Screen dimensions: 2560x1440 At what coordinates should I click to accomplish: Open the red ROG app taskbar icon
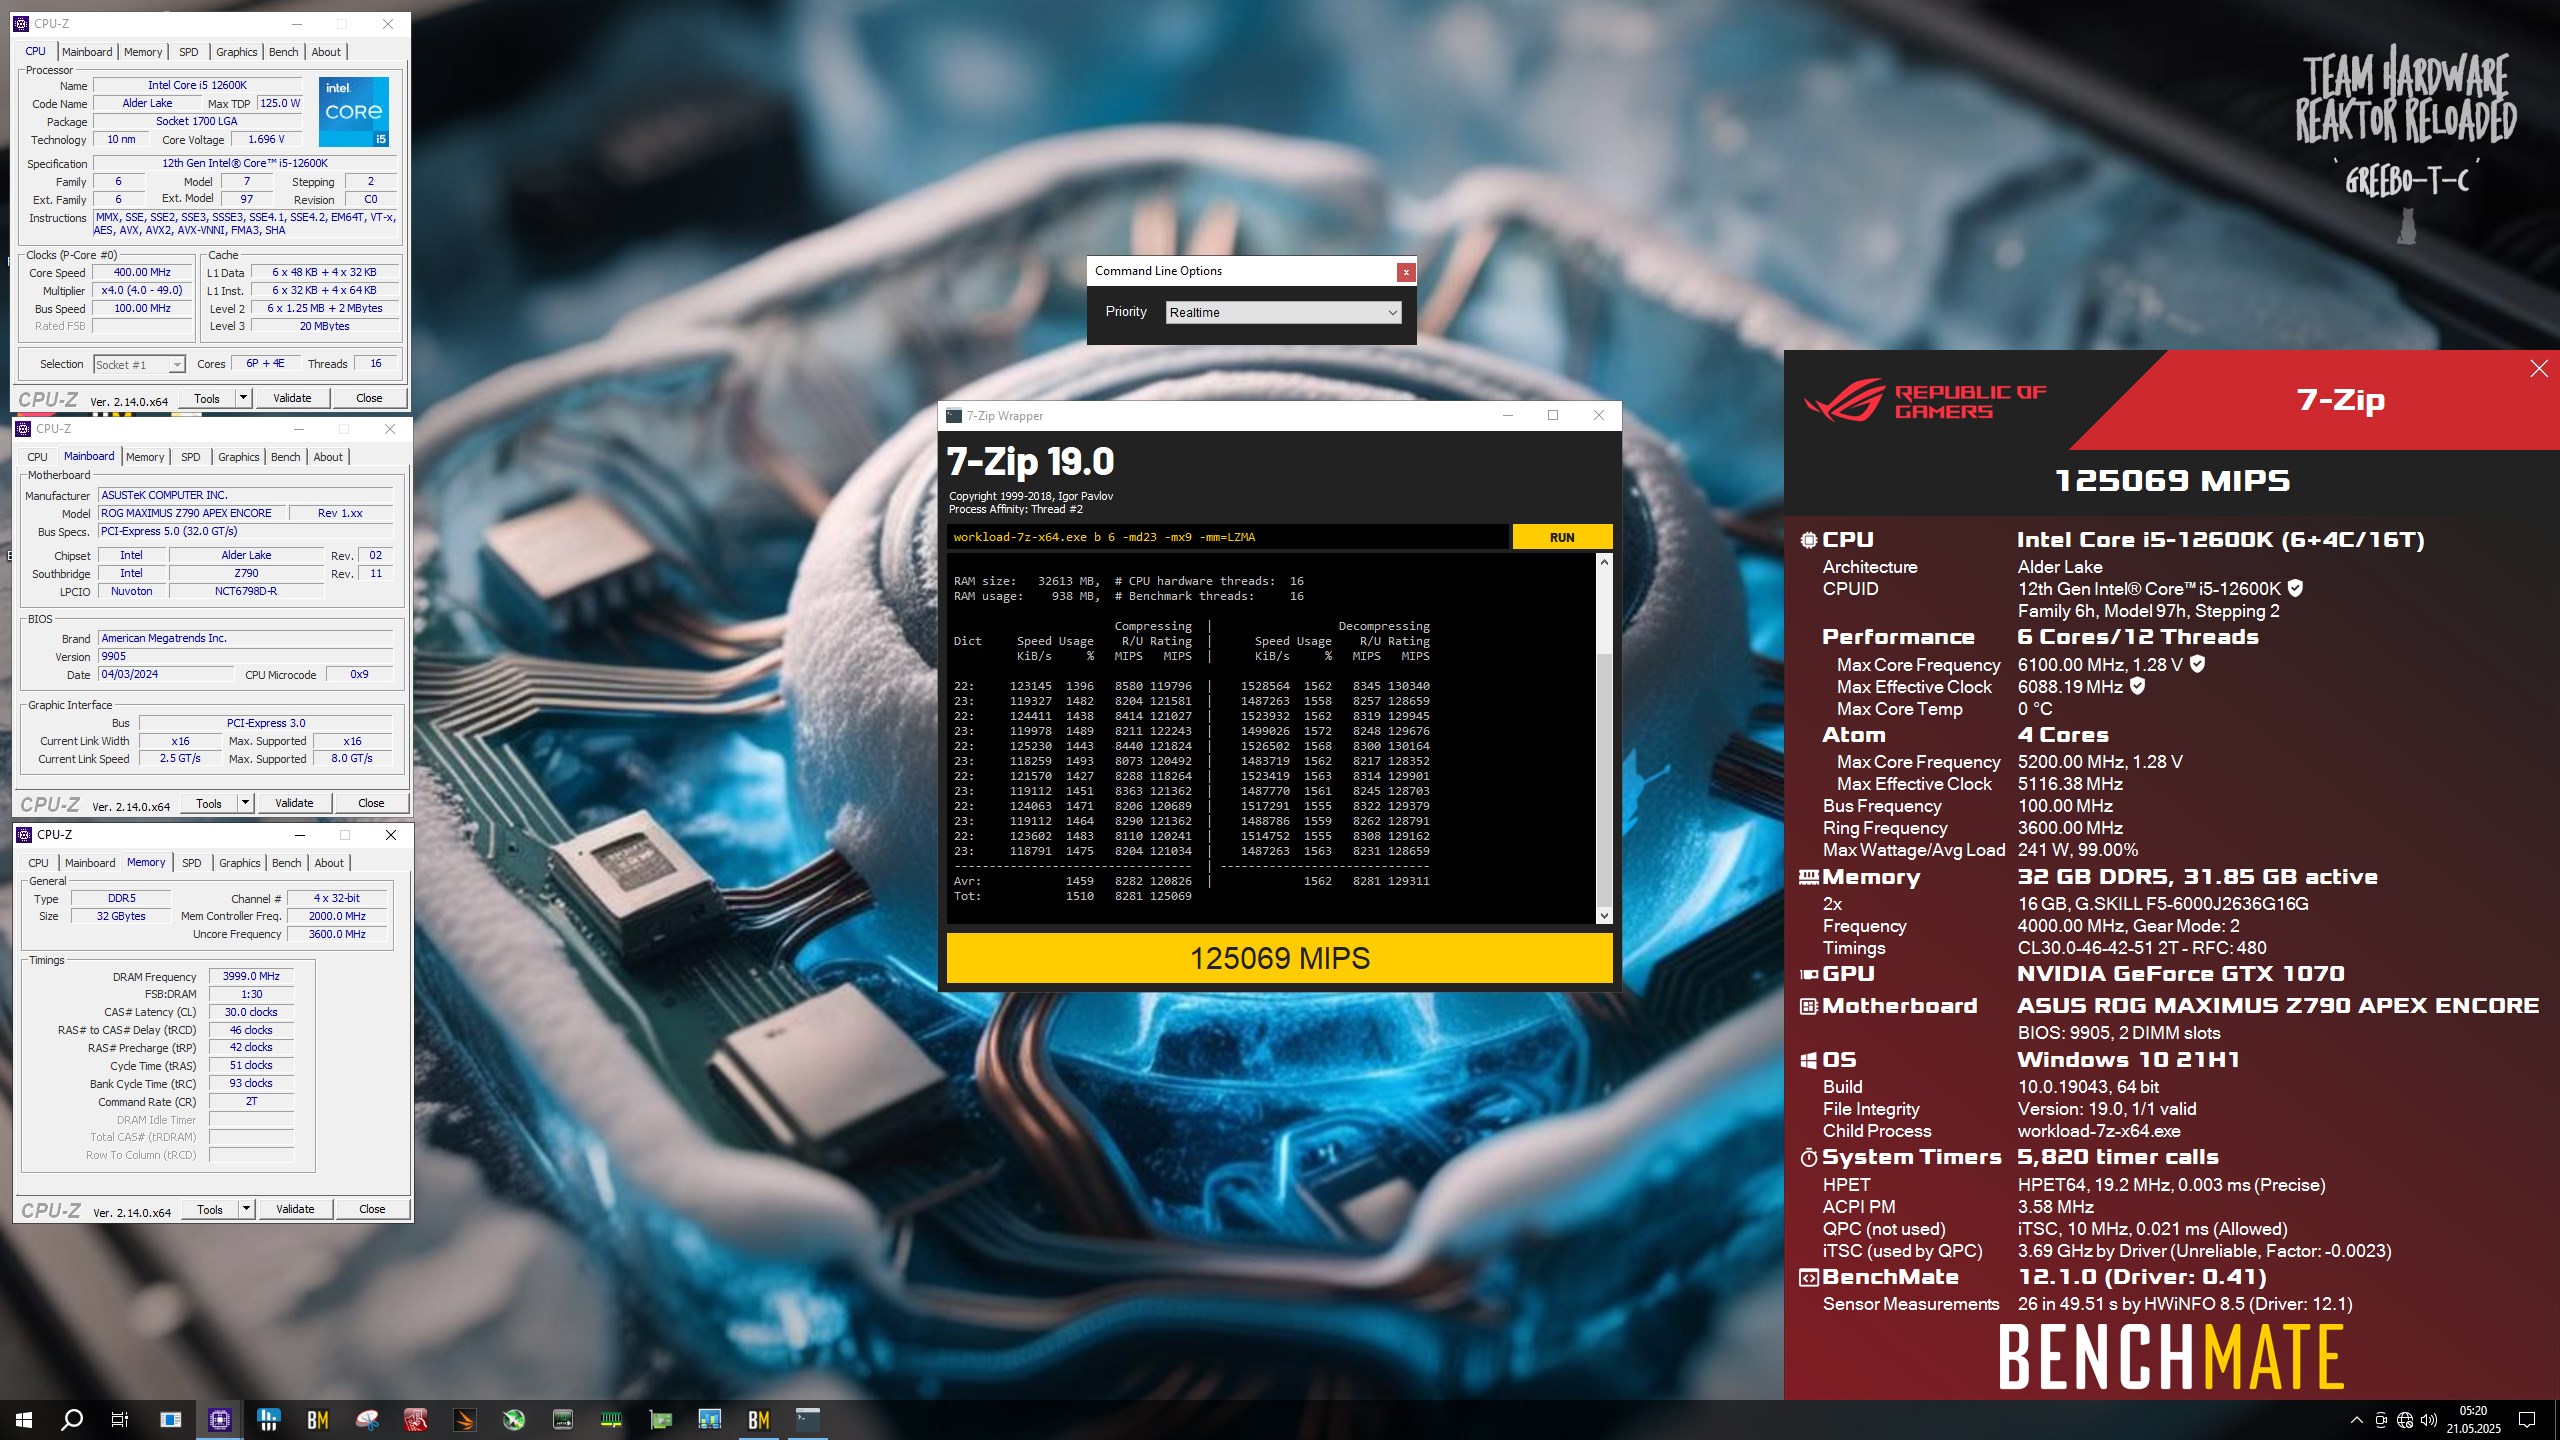(x=416, y=1419)
